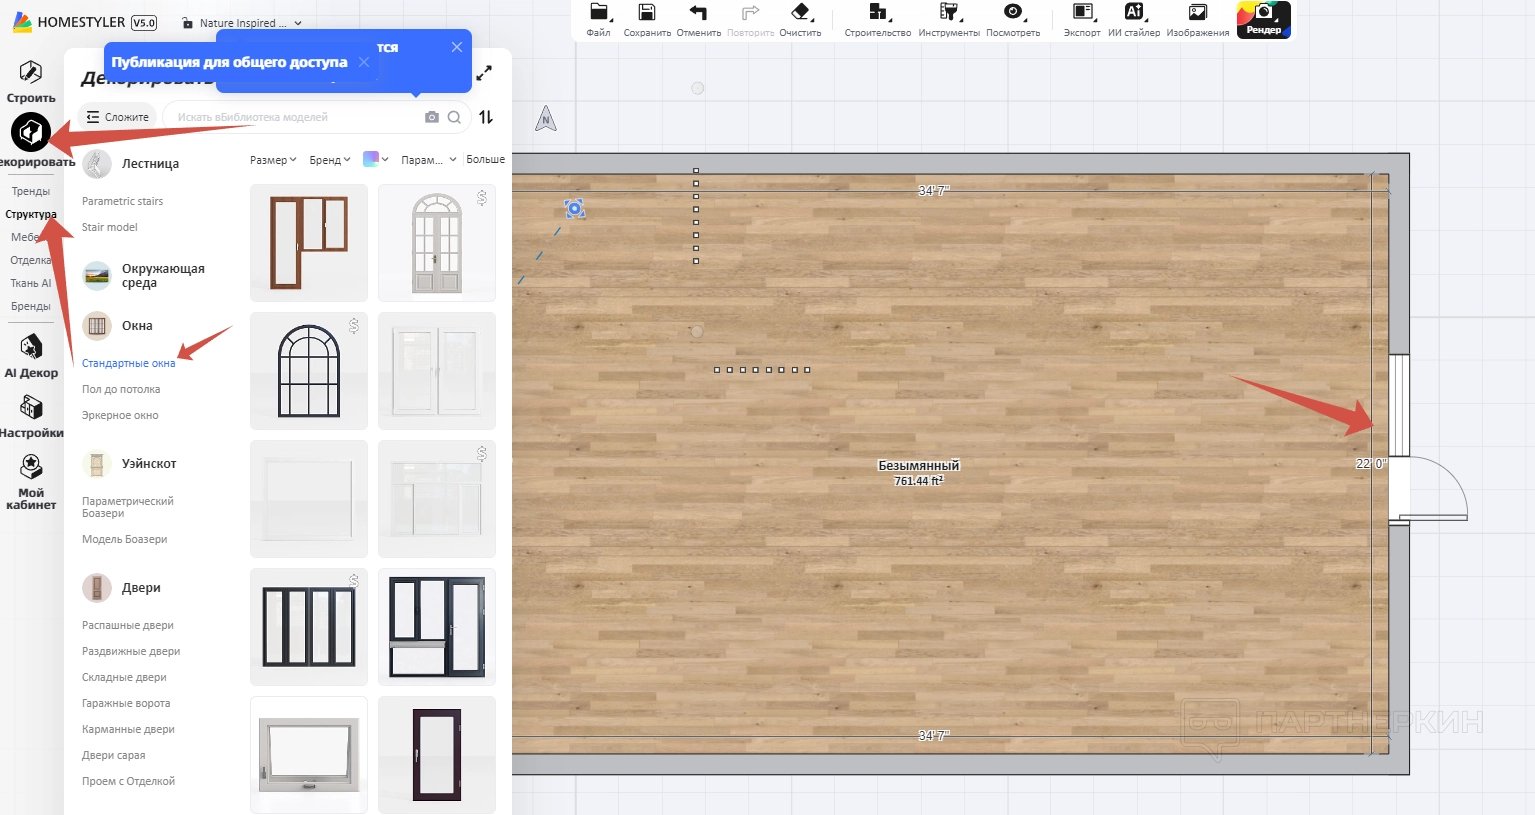
Task: Open the Бренд brand filter dropdown
Action: point(329,160)
